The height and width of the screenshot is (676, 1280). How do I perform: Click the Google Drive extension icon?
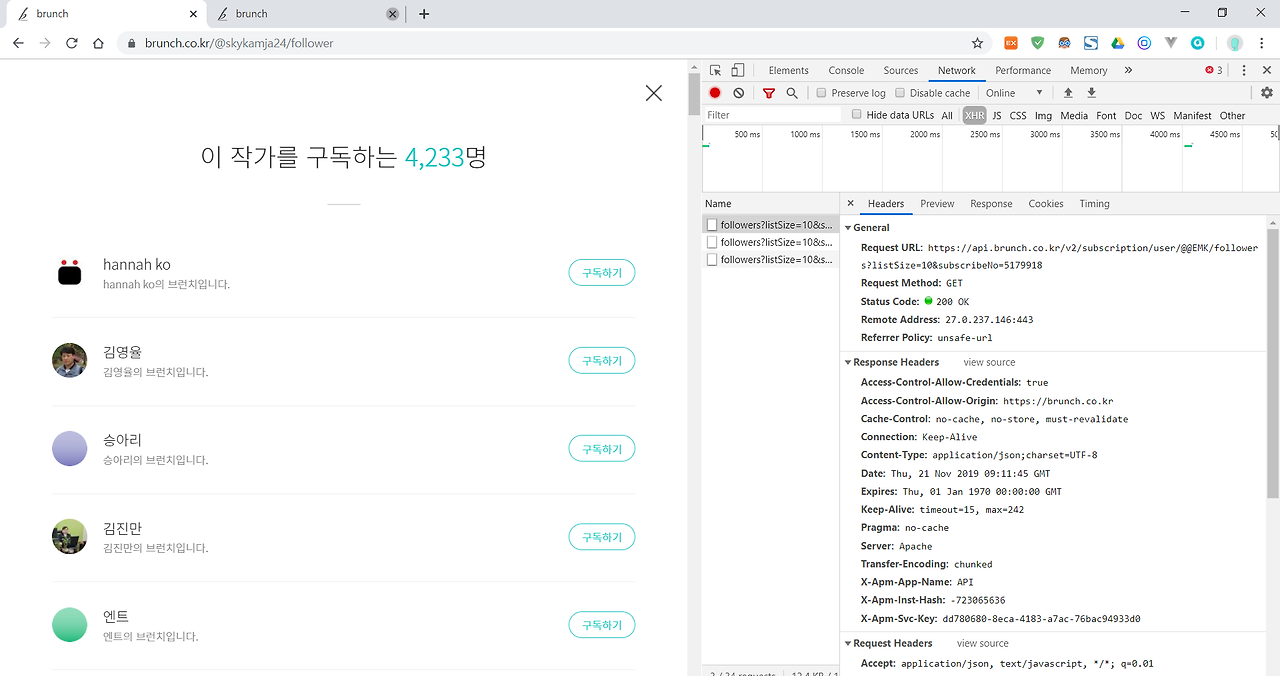1118,43
